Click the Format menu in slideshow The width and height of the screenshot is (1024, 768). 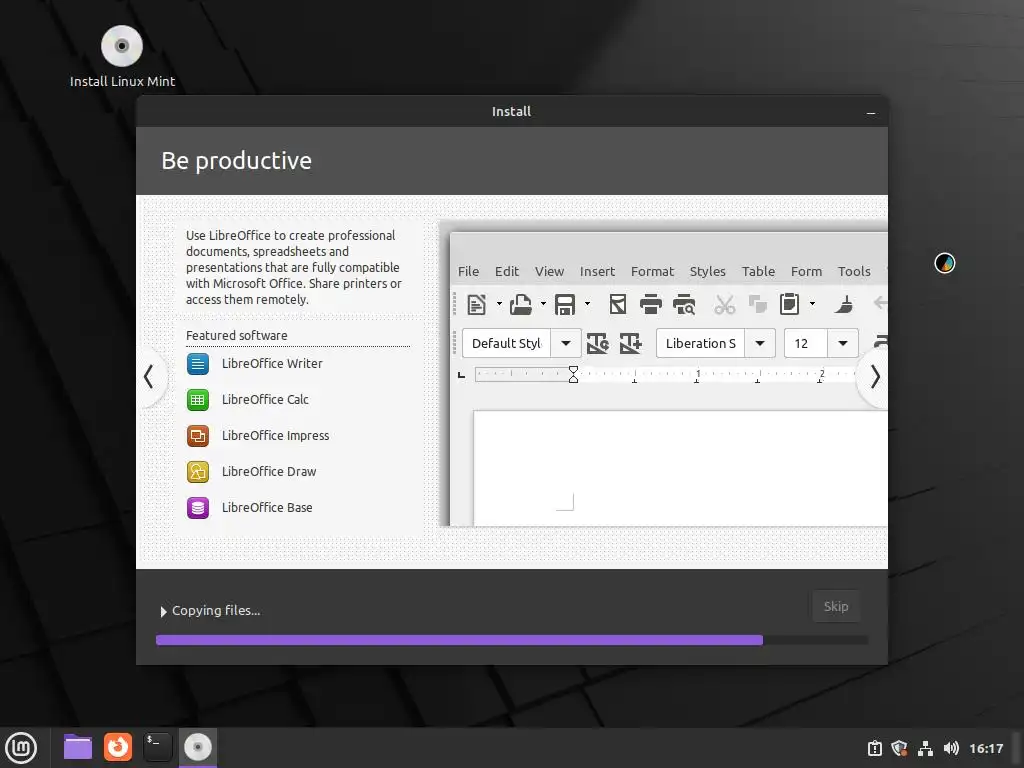click(652, 272)
